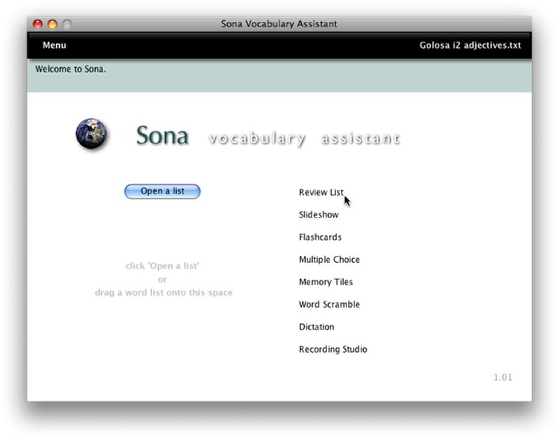Open the Word Scramble activity
This screenshot has width=560, height=440.
[329, 304]
